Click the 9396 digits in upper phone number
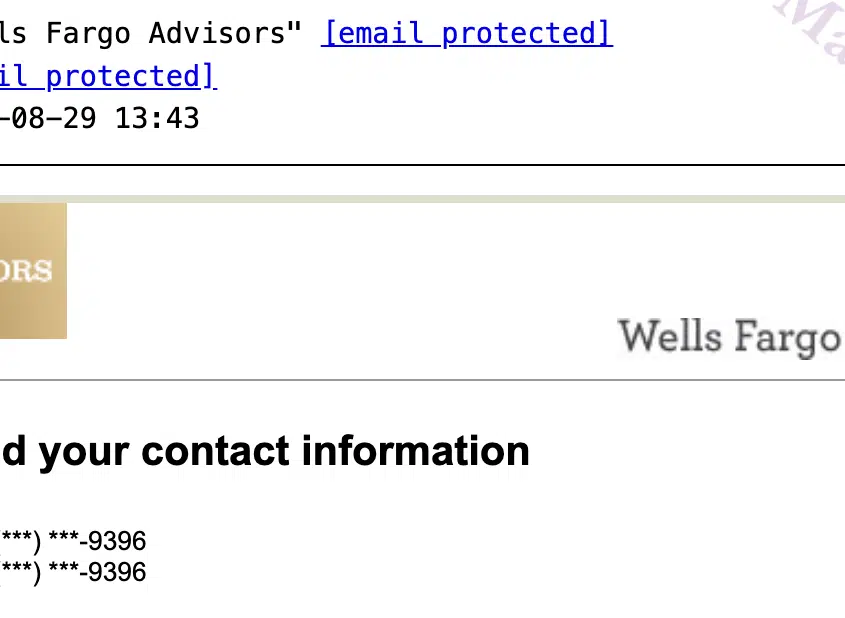This screenshot has width=845, height=618. coord(117,541)
